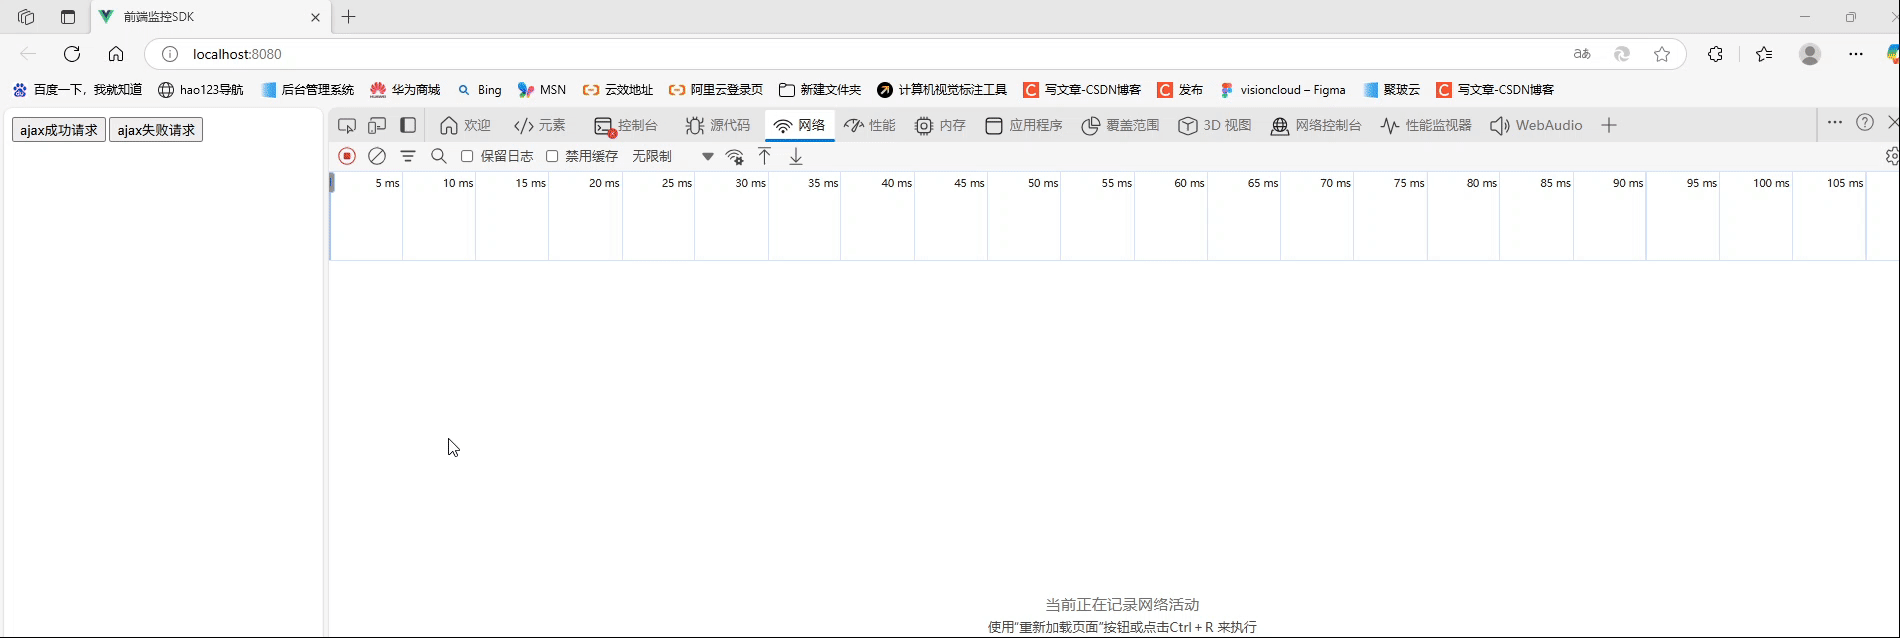Open the 华为商城 bookmark
Viewport: 1900px width, 638px height.
click(x=405, y=90)
